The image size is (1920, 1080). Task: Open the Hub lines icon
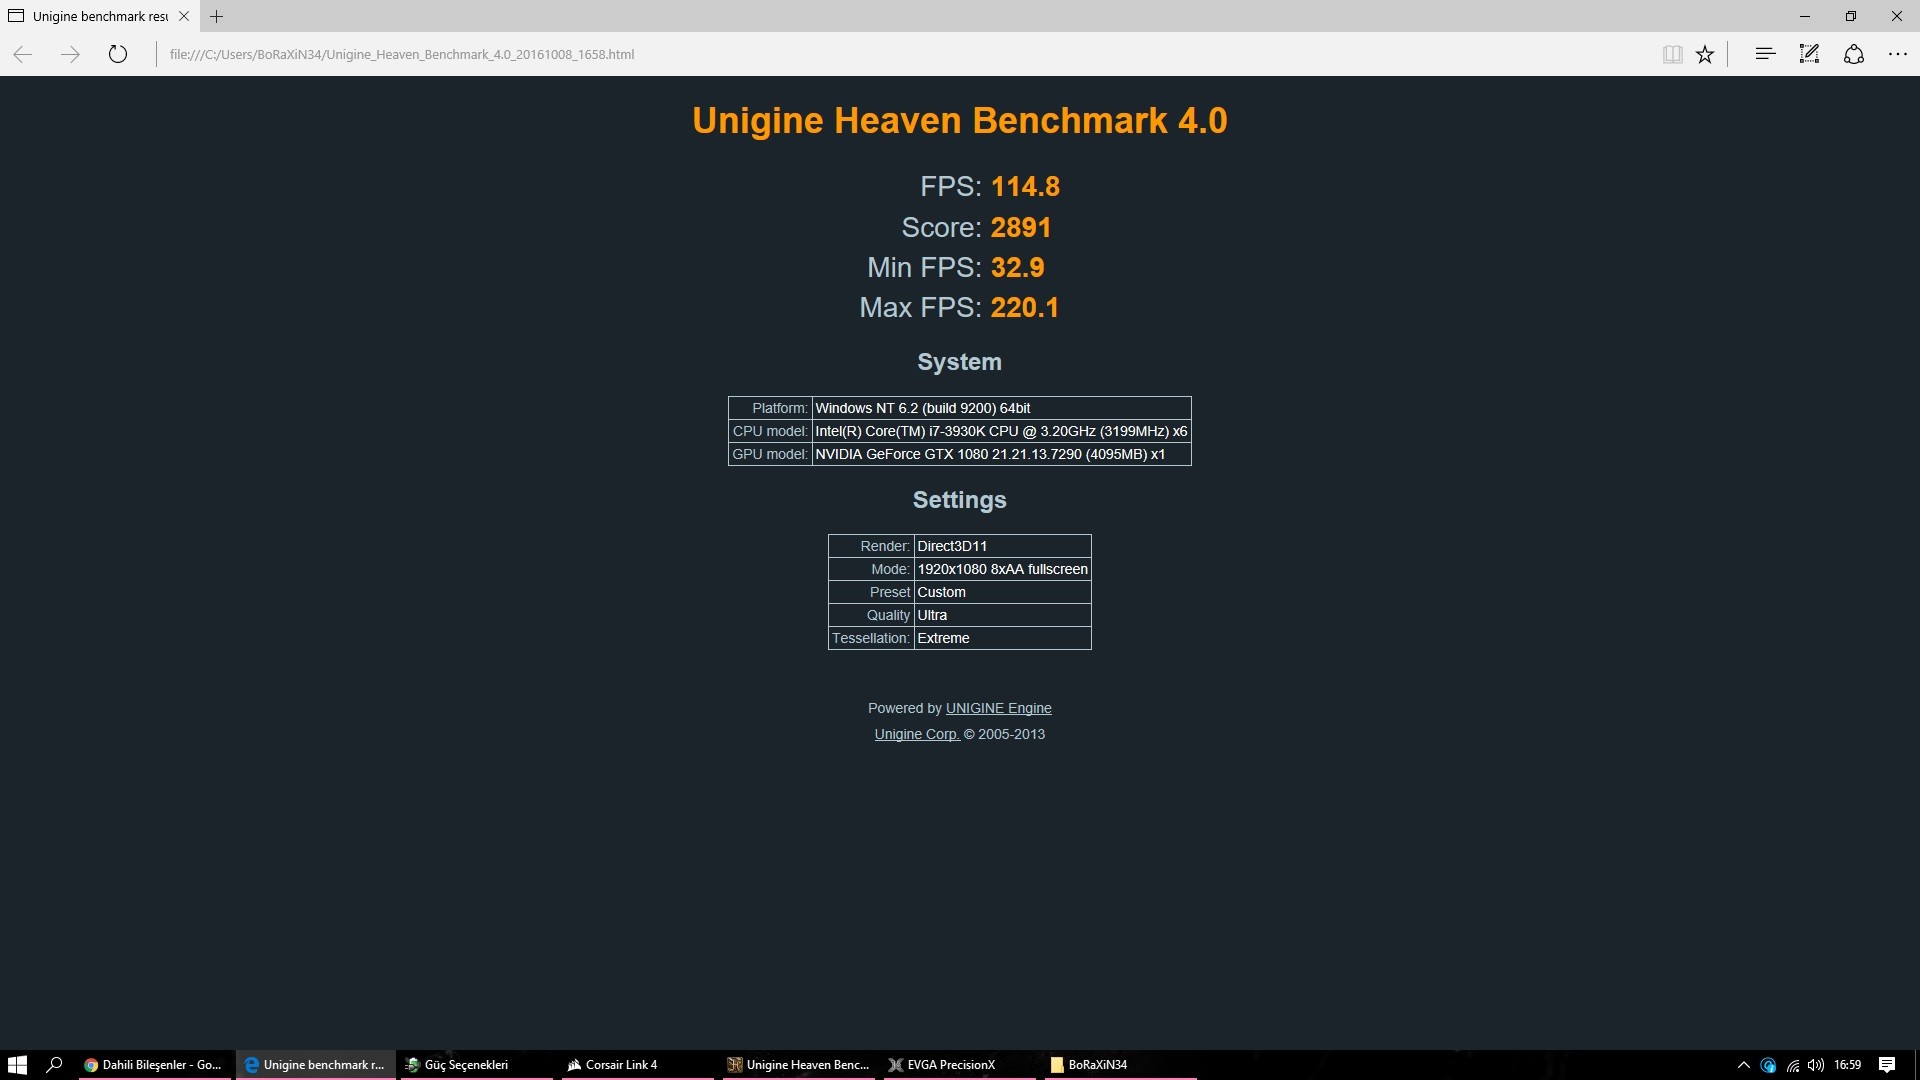click(x=1765, y=54)
